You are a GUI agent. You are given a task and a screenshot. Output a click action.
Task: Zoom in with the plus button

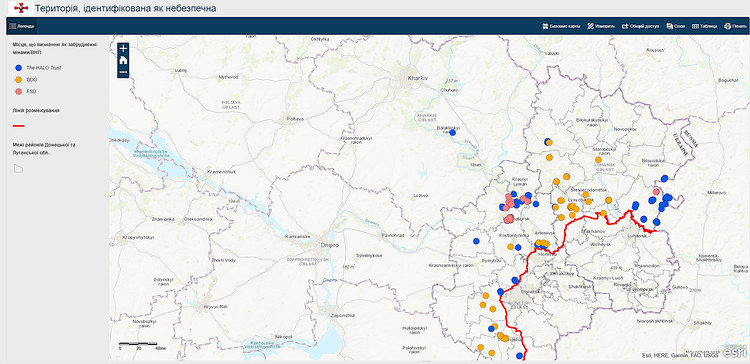point(123,48)
